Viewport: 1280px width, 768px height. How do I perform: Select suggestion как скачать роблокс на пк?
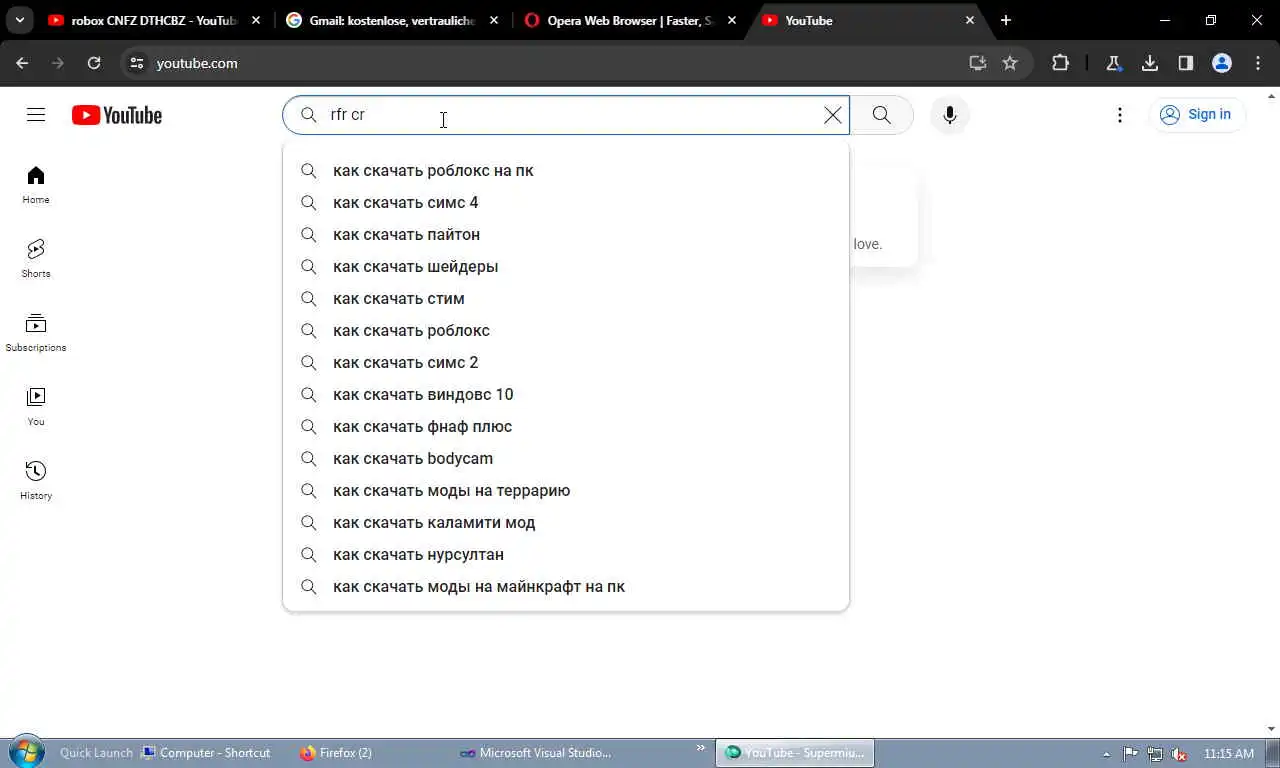[566, 171]
